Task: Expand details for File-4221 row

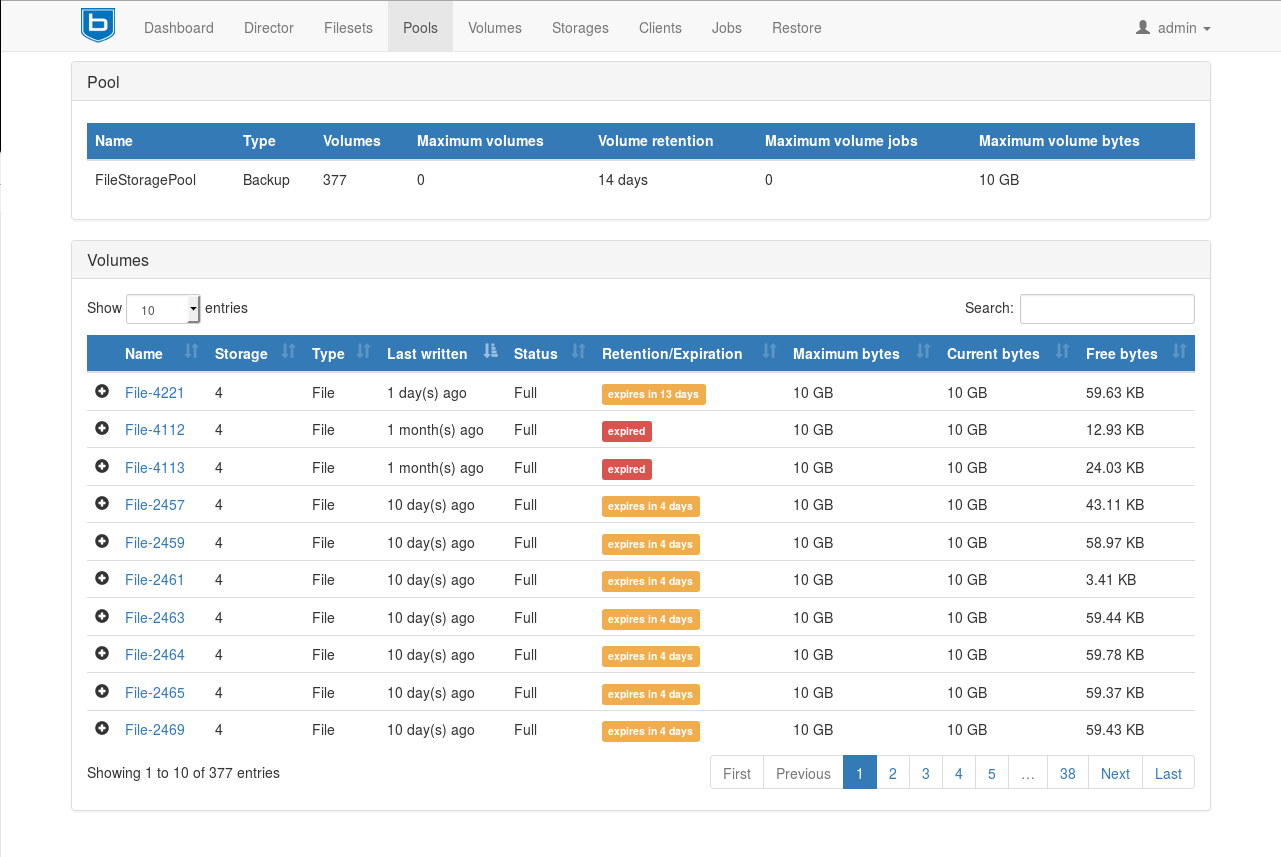Action: click(x=102, y=392)
